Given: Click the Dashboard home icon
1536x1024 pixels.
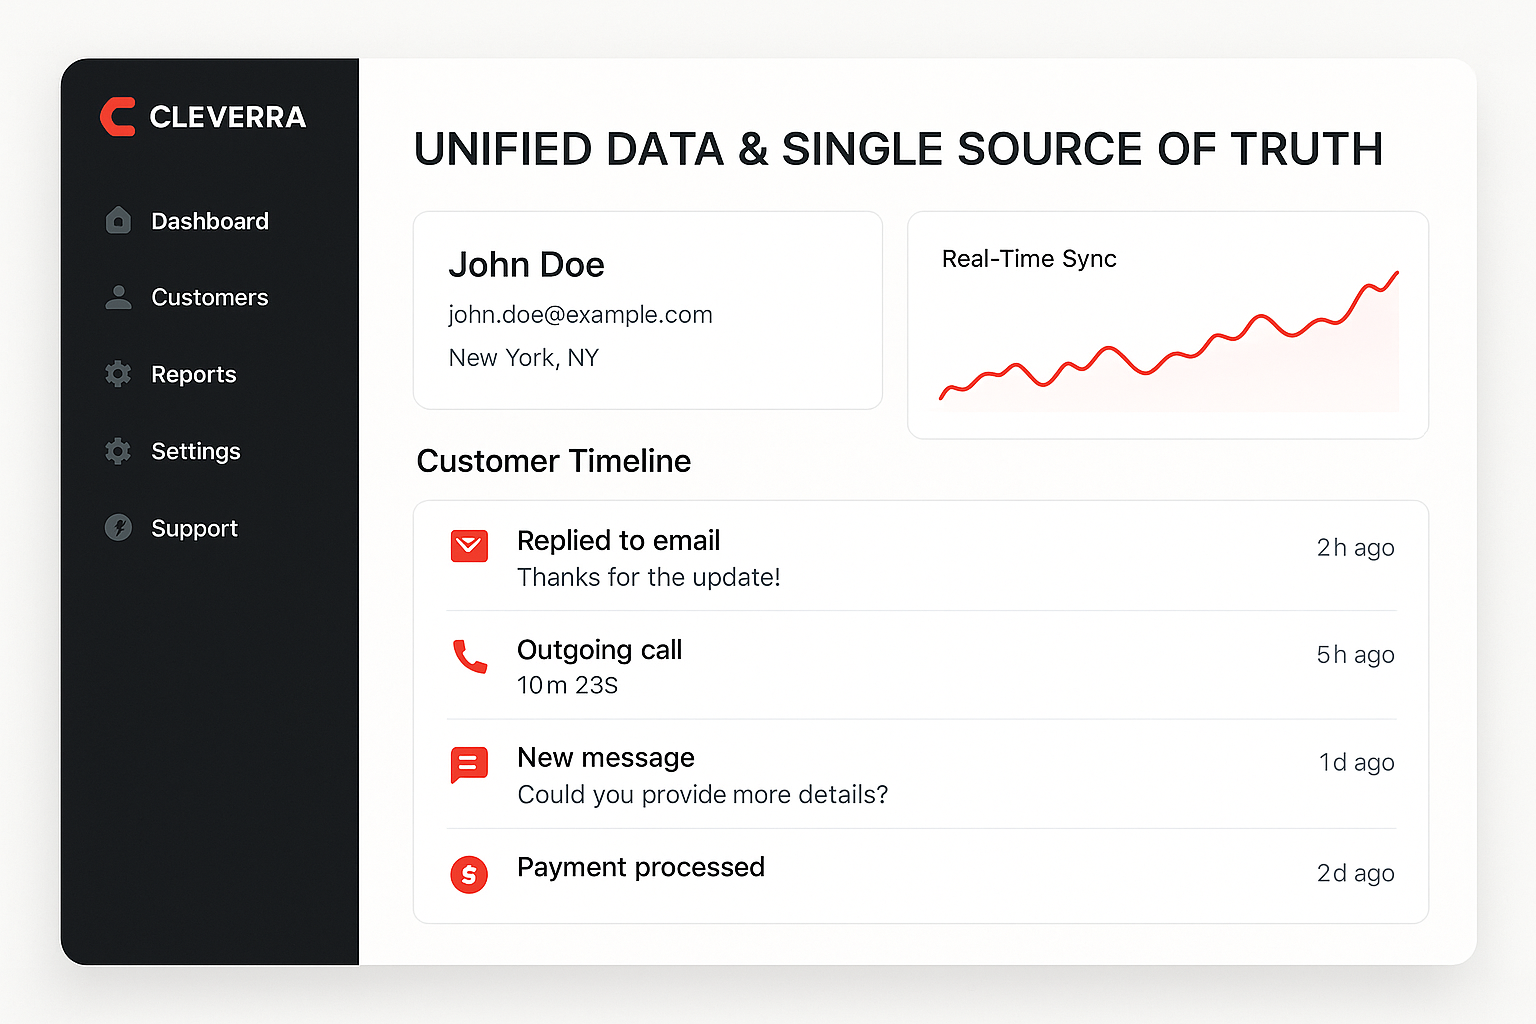Looking at the screenshot, I should click(x=118, y=220).
